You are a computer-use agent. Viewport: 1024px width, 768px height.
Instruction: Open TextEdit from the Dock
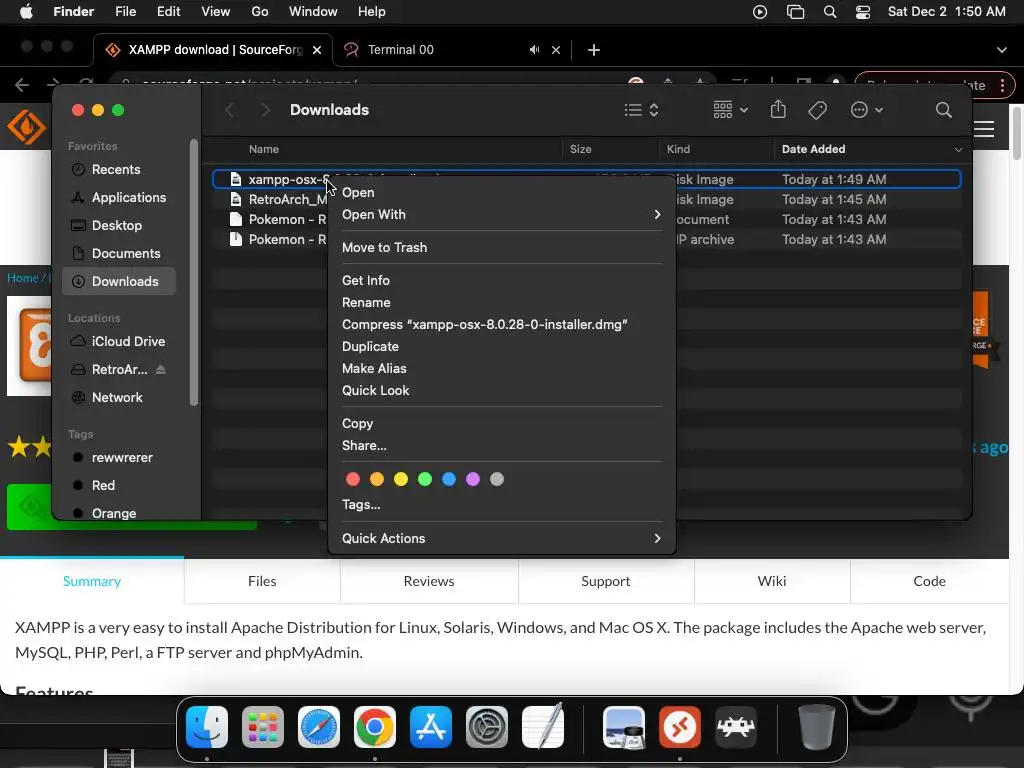543,727
